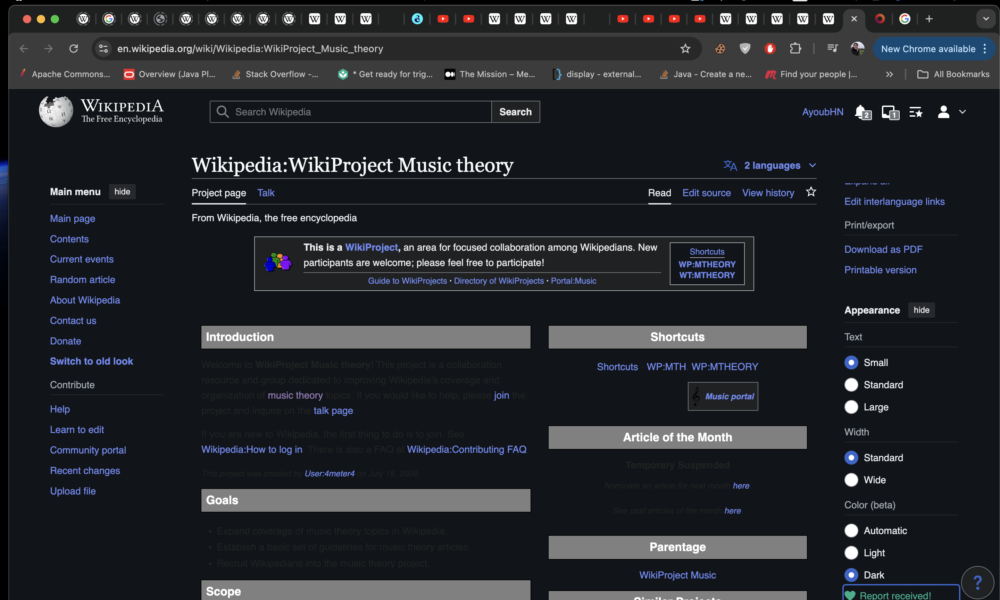This screenshot has height=600, width=1000.
Task: Open the Stack Overflow bookmark
Action: tap(275, 74)
